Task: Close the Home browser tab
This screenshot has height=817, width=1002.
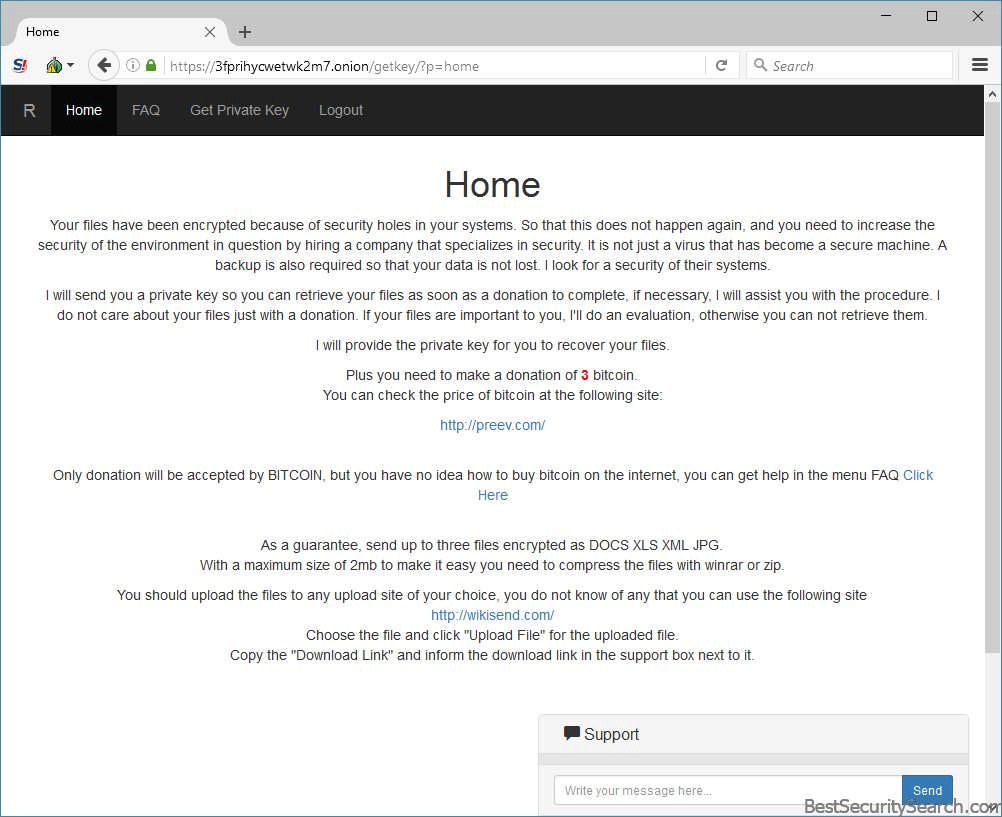Action: tap(210, 32)
